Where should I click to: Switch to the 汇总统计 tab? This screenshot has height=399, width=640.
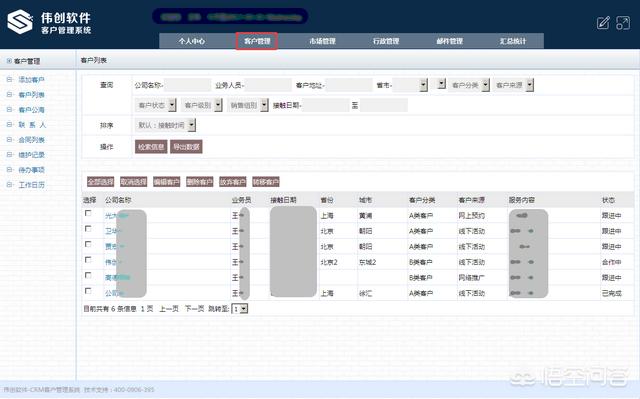pyautogui.click(x=513, y=41)
